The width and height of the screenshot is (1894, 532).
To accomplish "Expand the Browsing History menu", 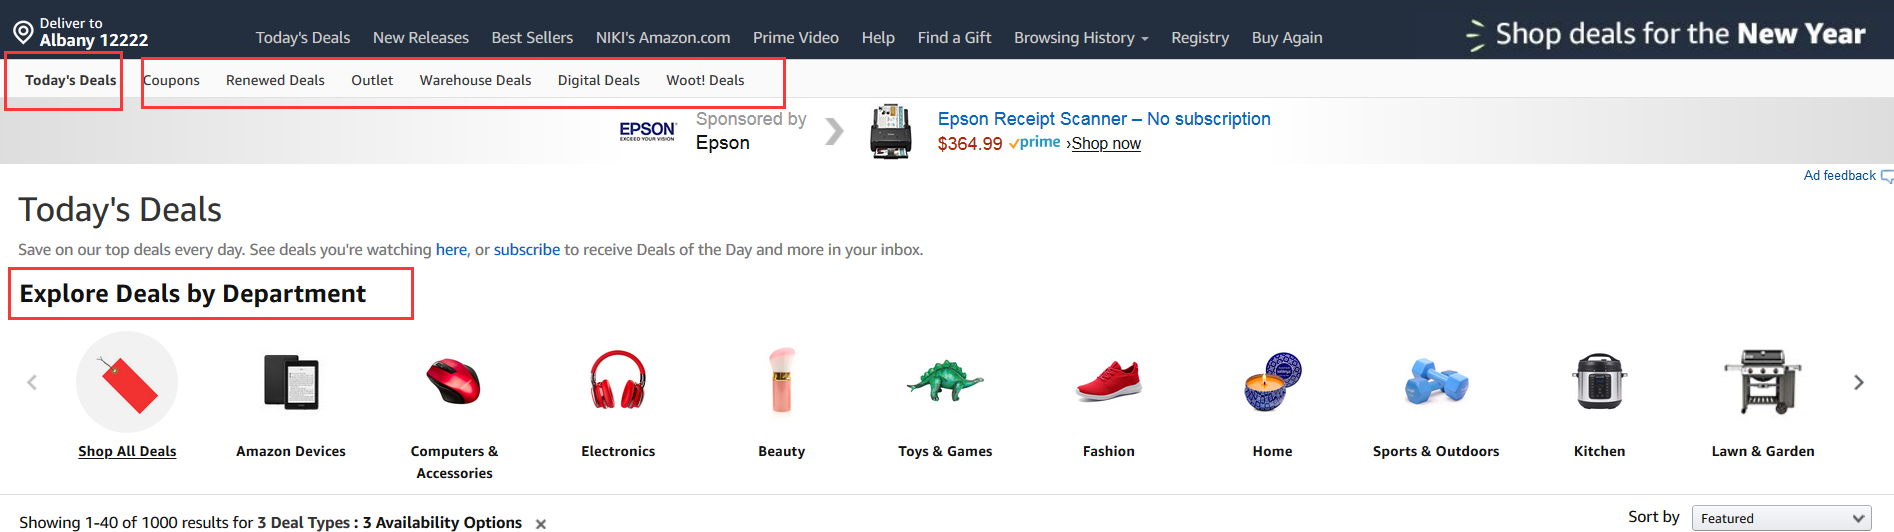I will [x=1081, y=38].
